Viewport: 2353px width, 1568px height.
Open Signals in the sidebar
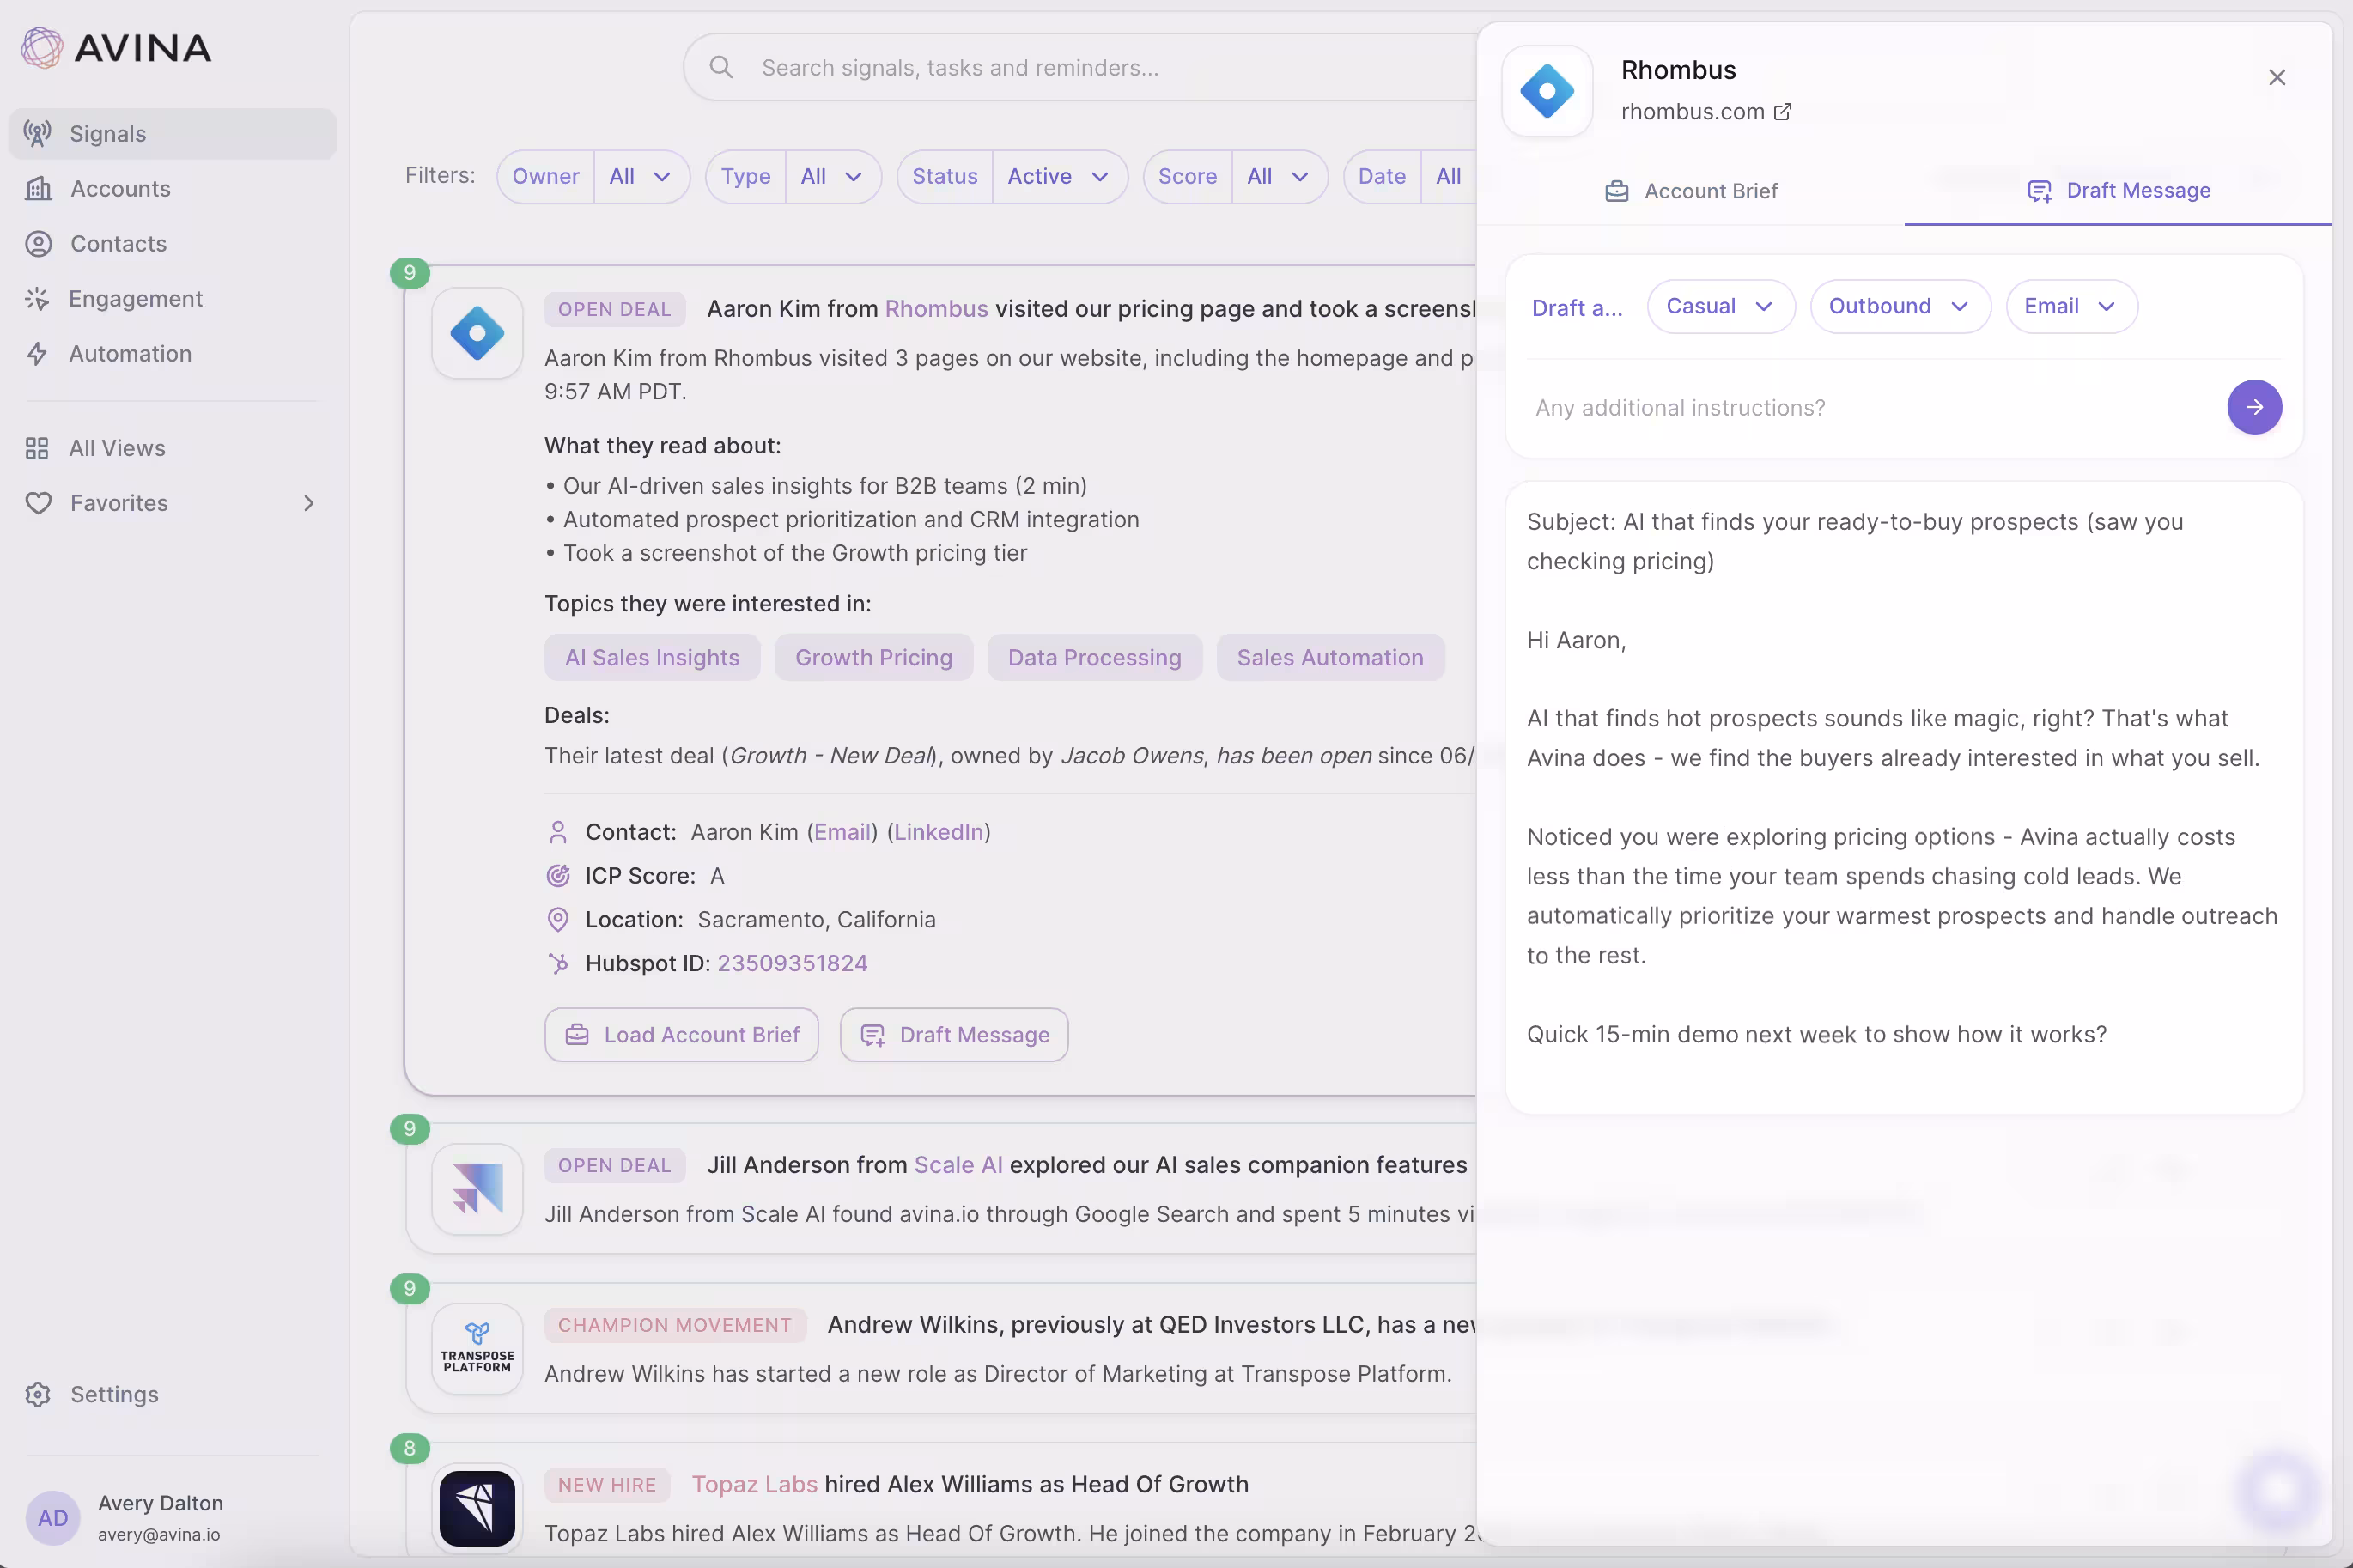172,133
